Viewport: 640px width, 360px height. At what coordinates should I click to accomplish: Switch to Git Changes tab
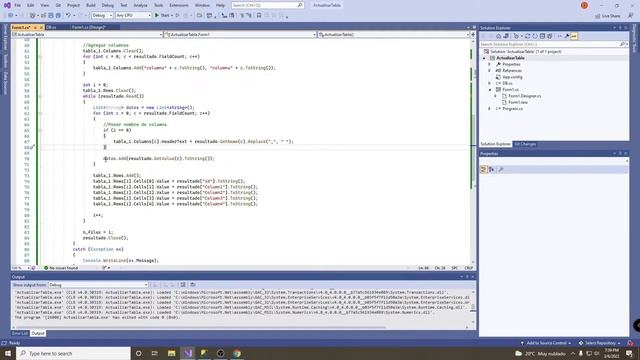pos(525,144)
